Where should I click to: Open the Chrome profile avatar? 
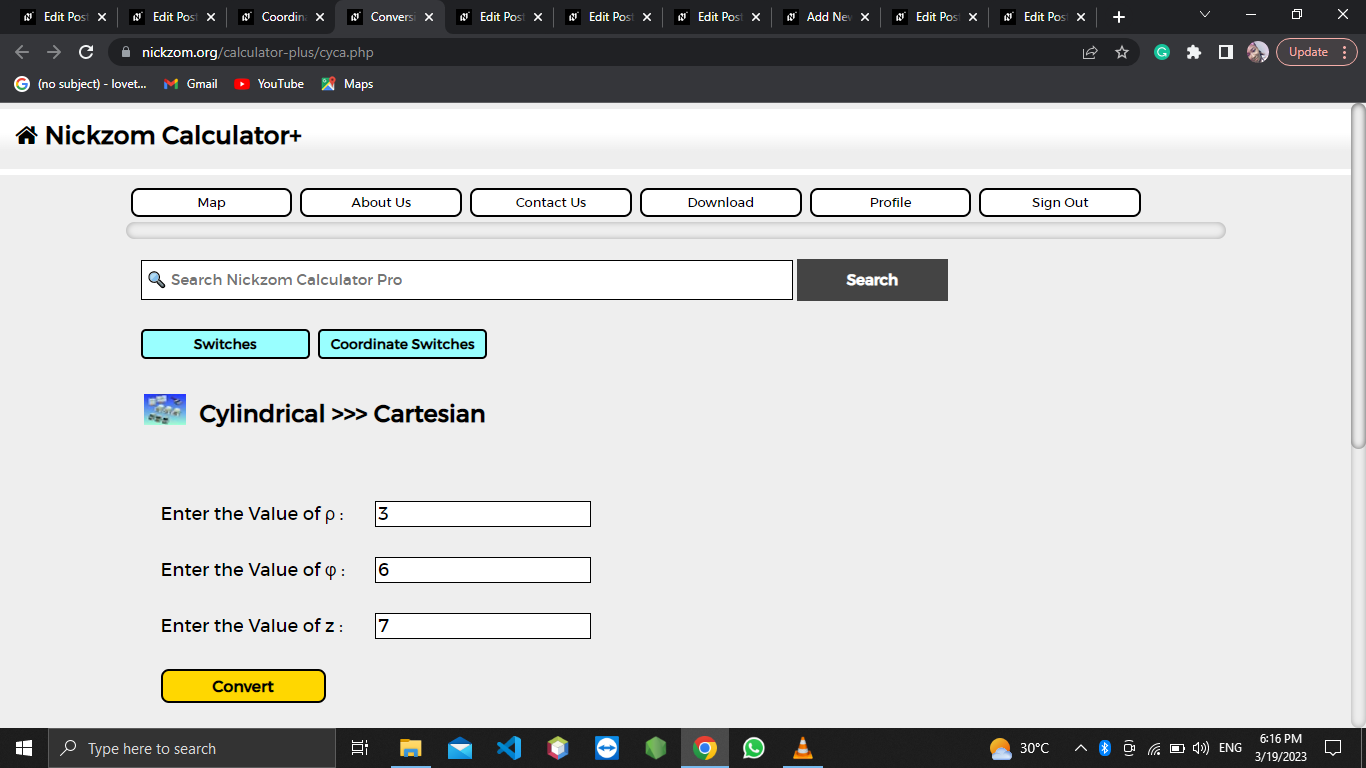[x=1258, y=52]
